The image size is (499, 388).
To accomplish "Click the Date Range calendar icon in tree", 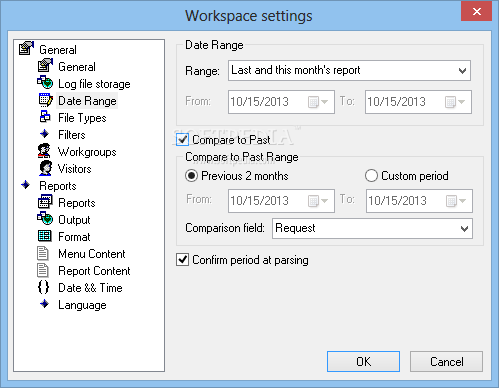I will (x=45, y=100).
